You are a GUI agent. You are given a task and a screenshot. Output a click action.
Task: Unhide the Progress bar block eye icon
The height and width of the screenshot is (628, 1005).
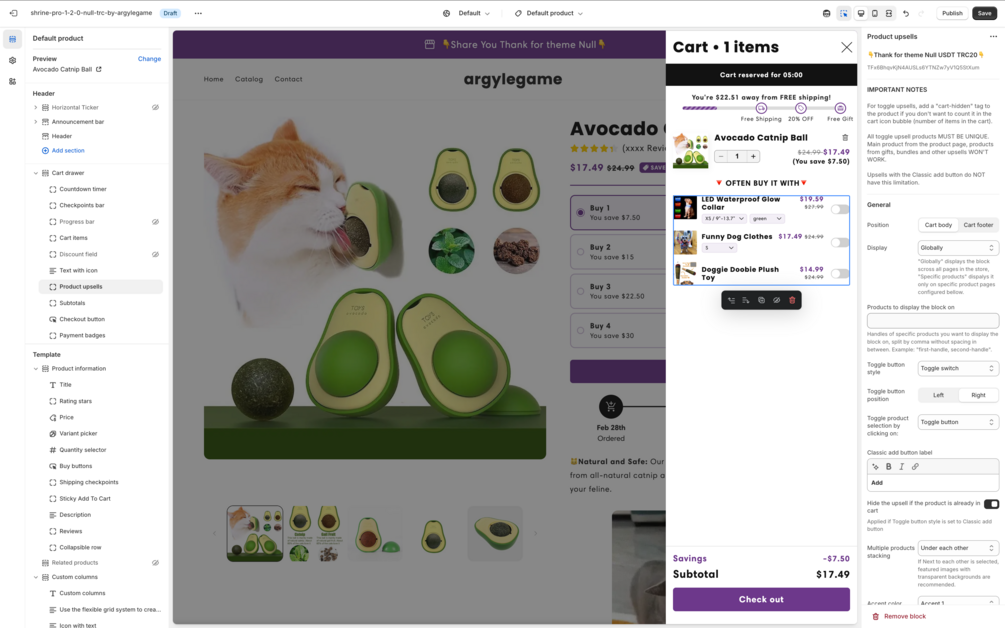tap(155, 222)
